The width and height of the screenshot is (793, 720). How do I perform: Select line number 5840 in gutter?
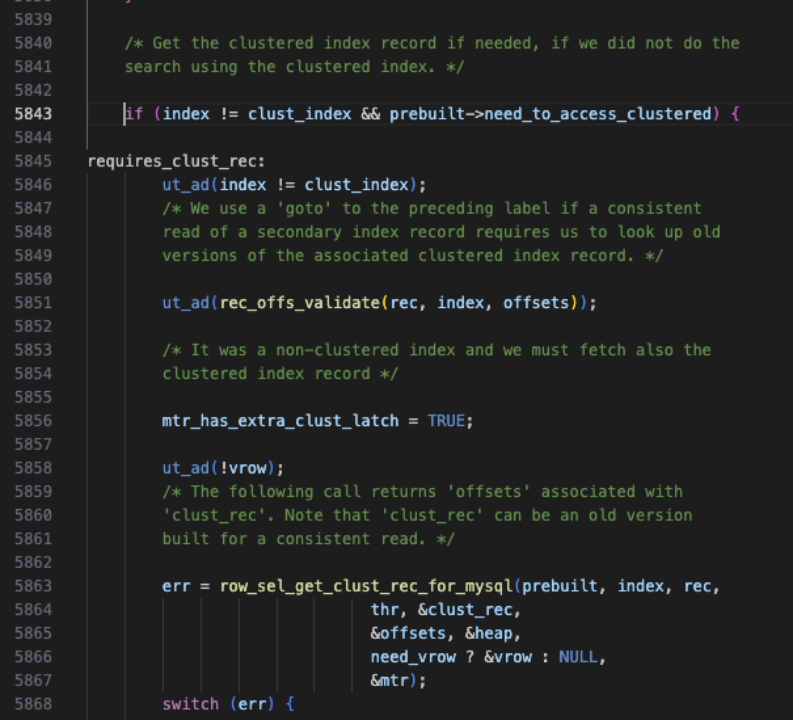pos(33,43)
